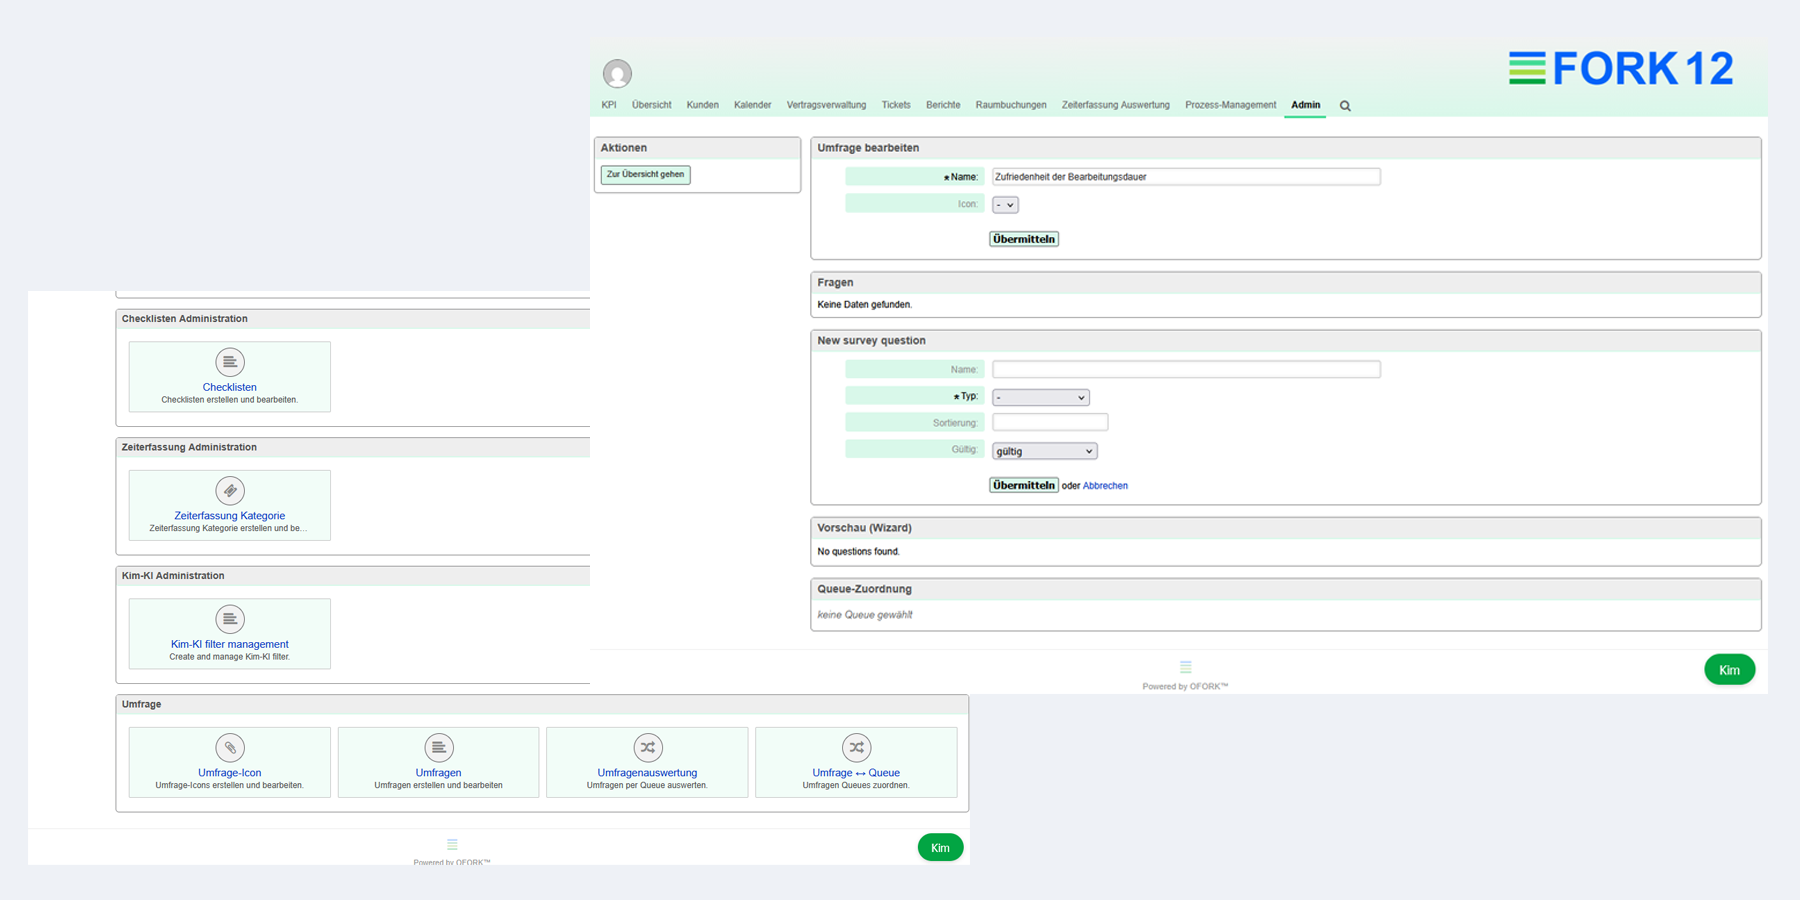Click inside the Name field showing Zufriedenheit der Bearbeitungsdauer

[1186, 176]
